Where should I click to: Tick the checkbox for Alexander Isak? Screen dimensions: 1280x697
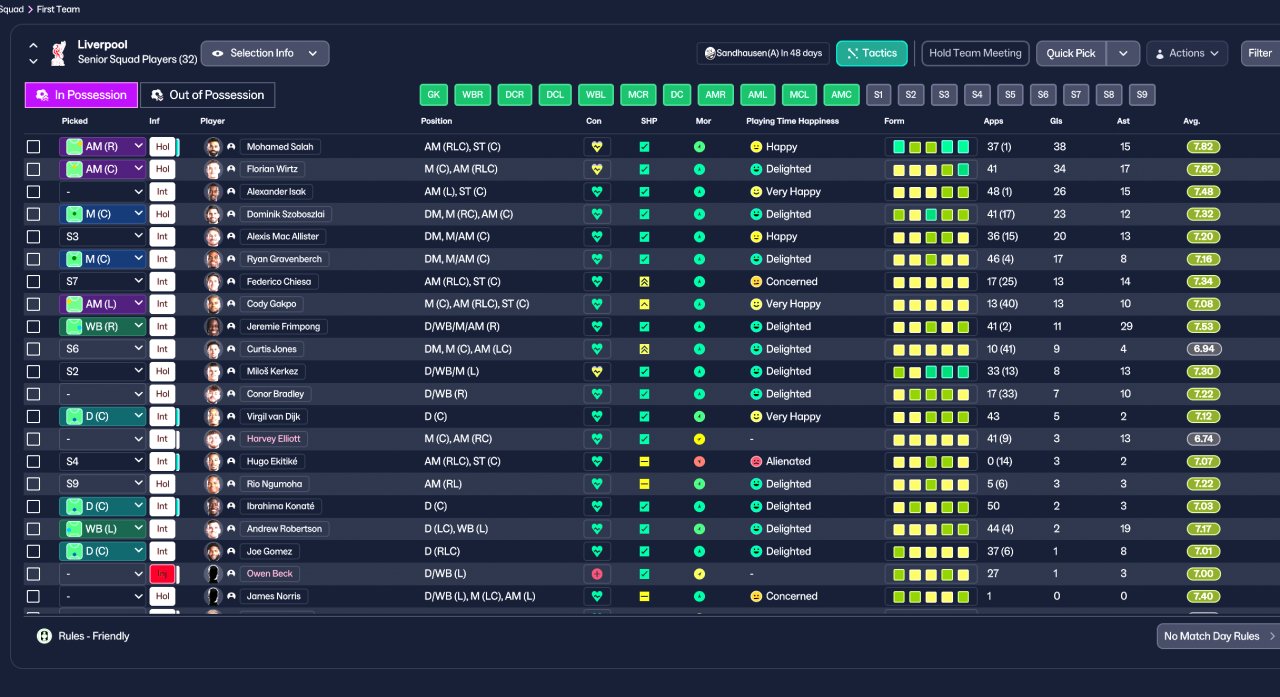34,192
